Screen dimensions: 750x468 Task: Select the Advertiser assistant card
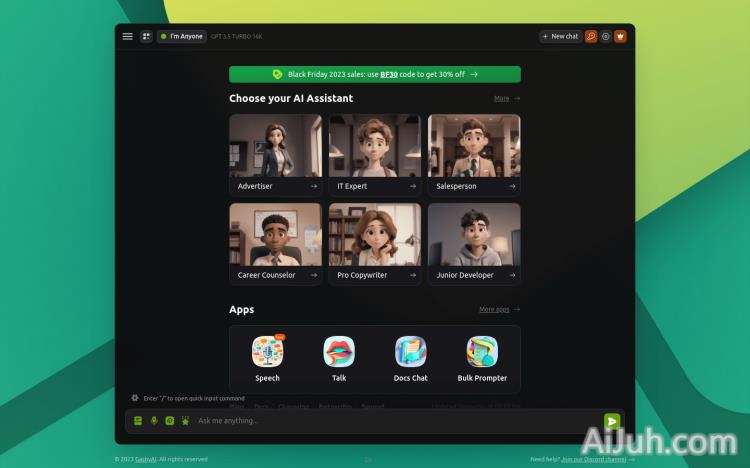pyautogui.click(x=275, y=154)
